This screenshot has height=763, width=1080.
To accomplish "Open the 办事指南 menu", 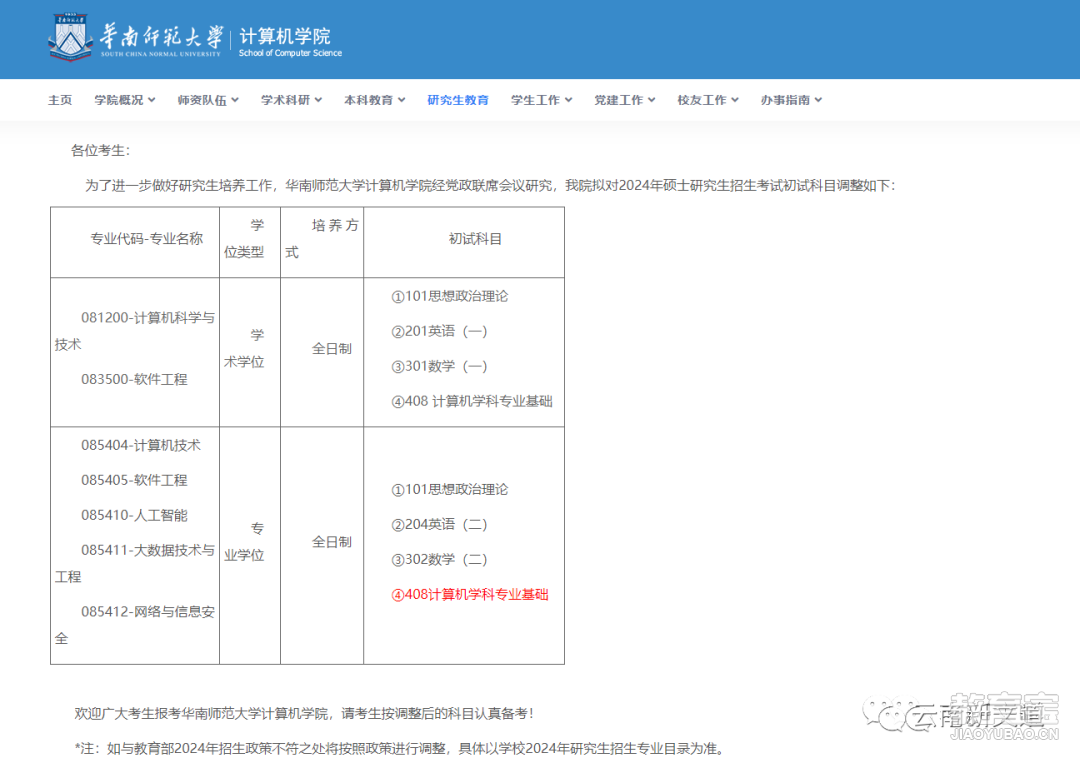I will (x=785, y=100).
